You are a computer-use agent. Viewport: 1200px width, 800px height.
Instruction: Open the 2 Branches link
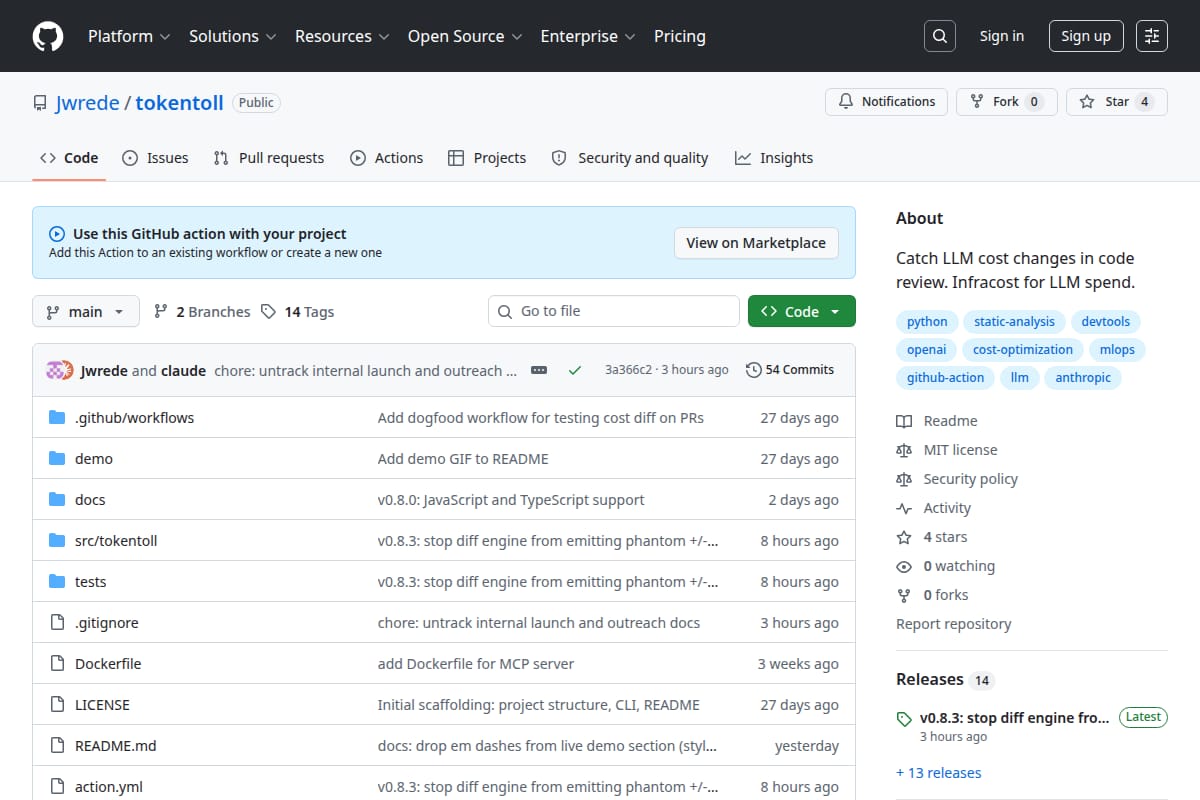click(x=202, y=312)
